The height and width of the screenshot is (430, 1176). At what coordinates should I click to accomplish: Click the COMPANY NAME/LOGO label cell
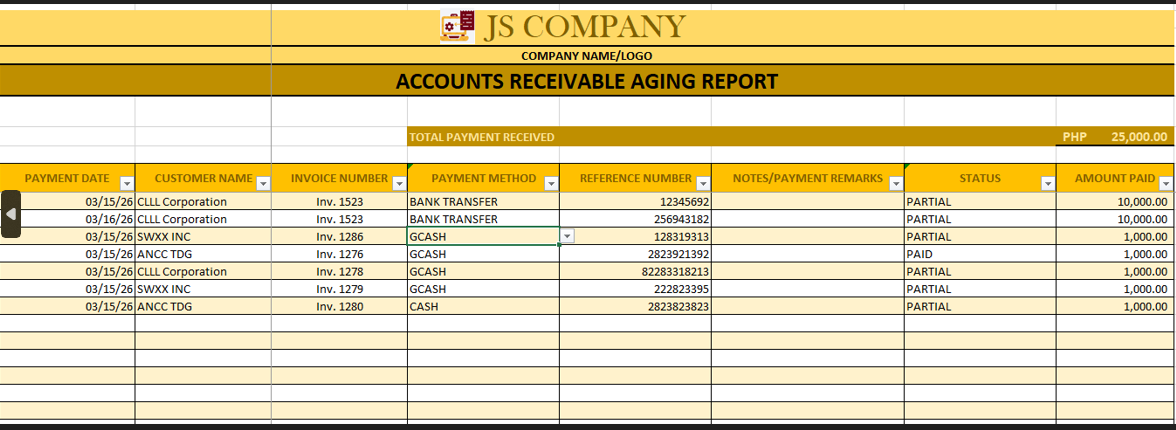[x=587, y=56]
